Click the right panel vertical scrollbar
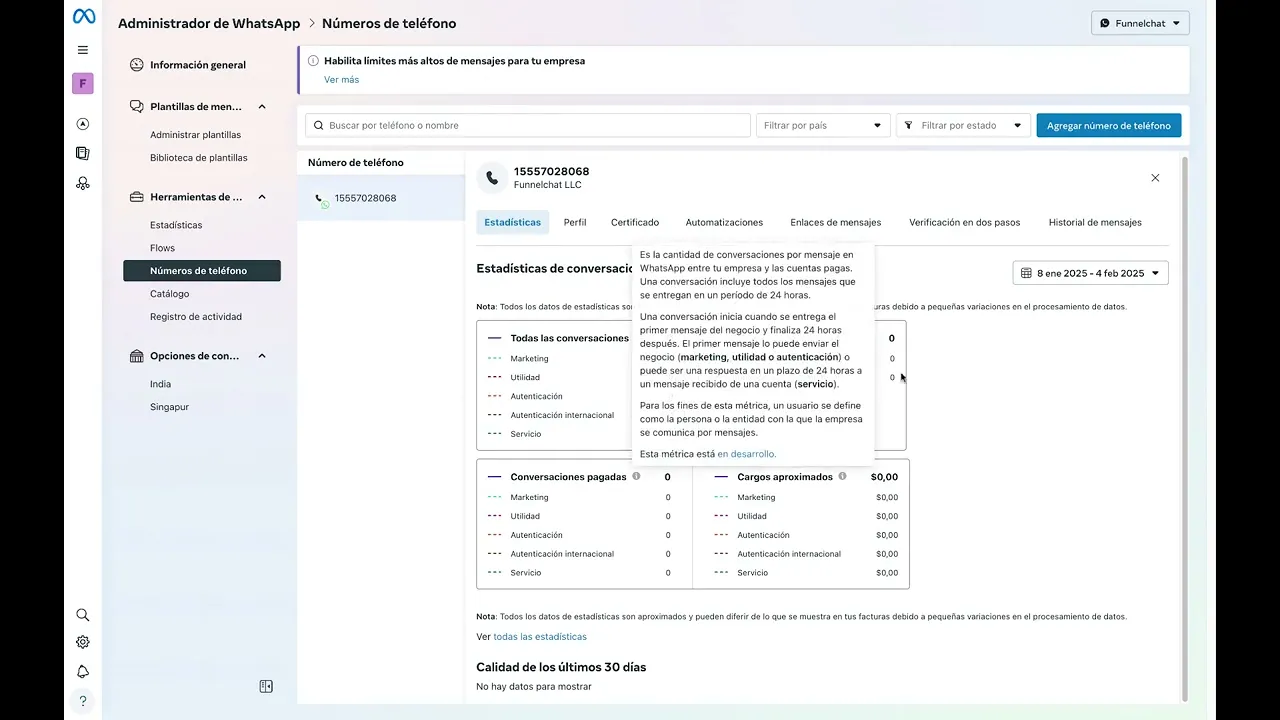 tap(1185, 428)
